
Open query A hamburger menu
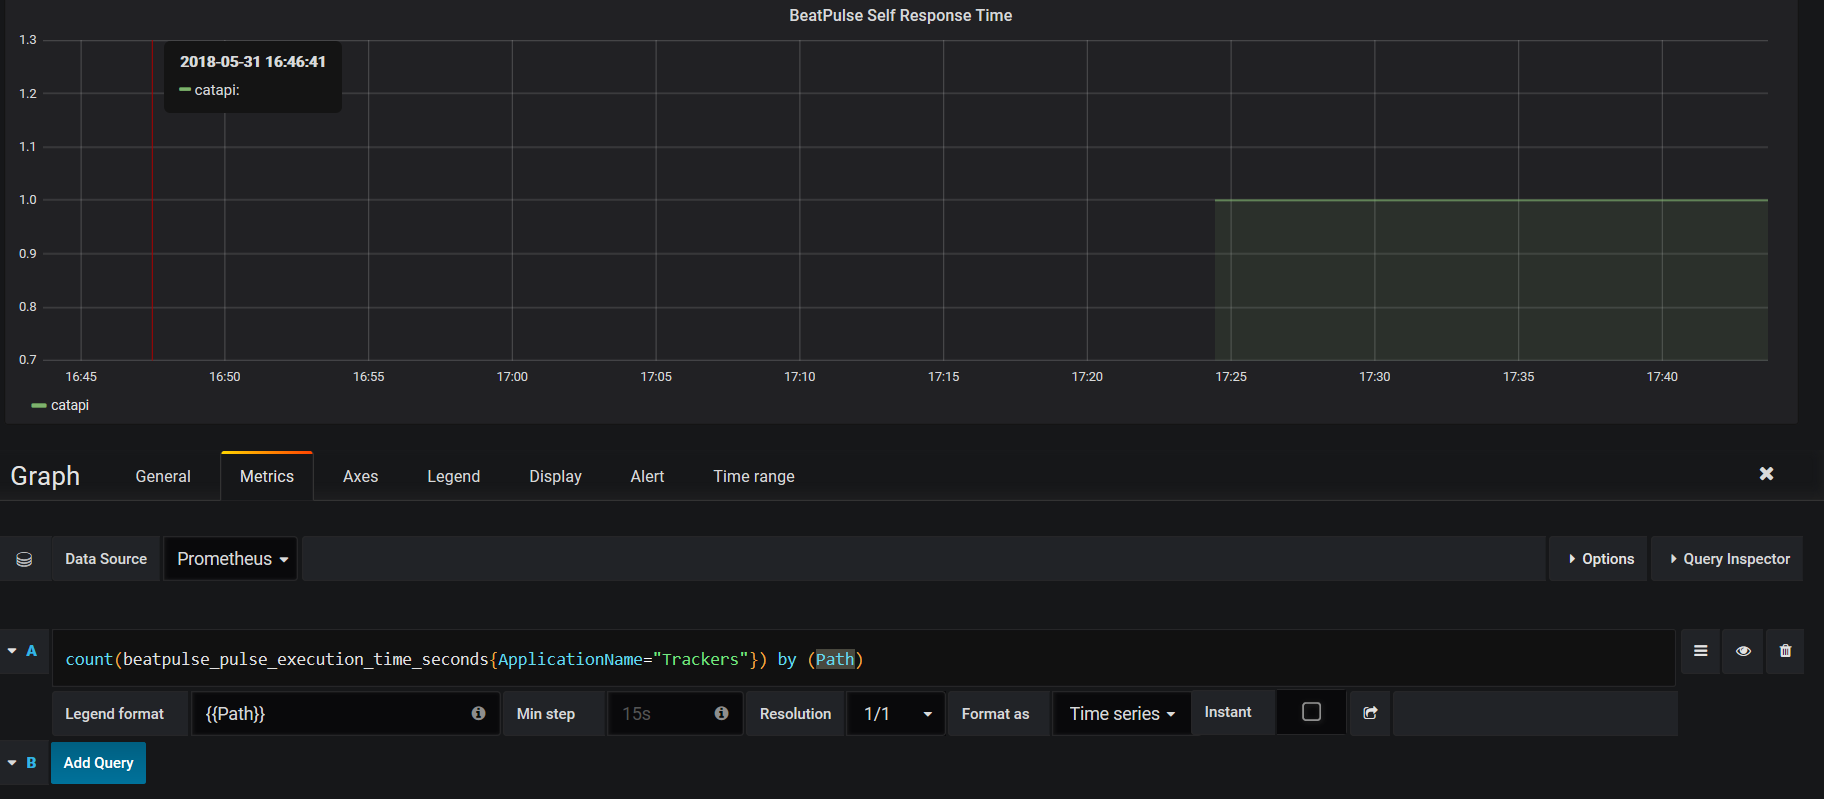(x=1700, y=651)
